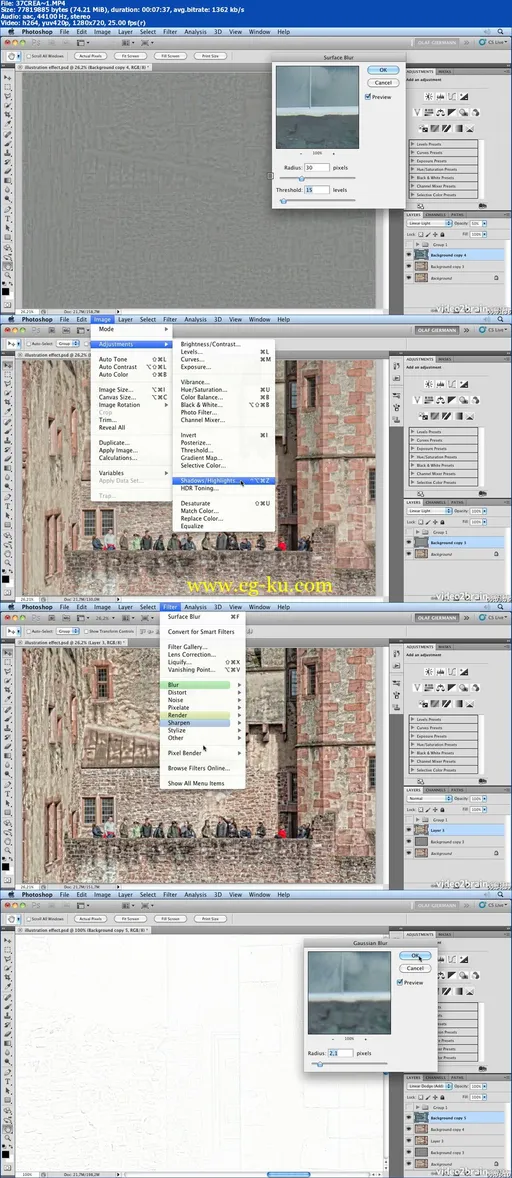Click Hue/Saturation adjustment icon in the Filter menu frame
Screen dimensions: 512x1178
click(x=429, y=688)
